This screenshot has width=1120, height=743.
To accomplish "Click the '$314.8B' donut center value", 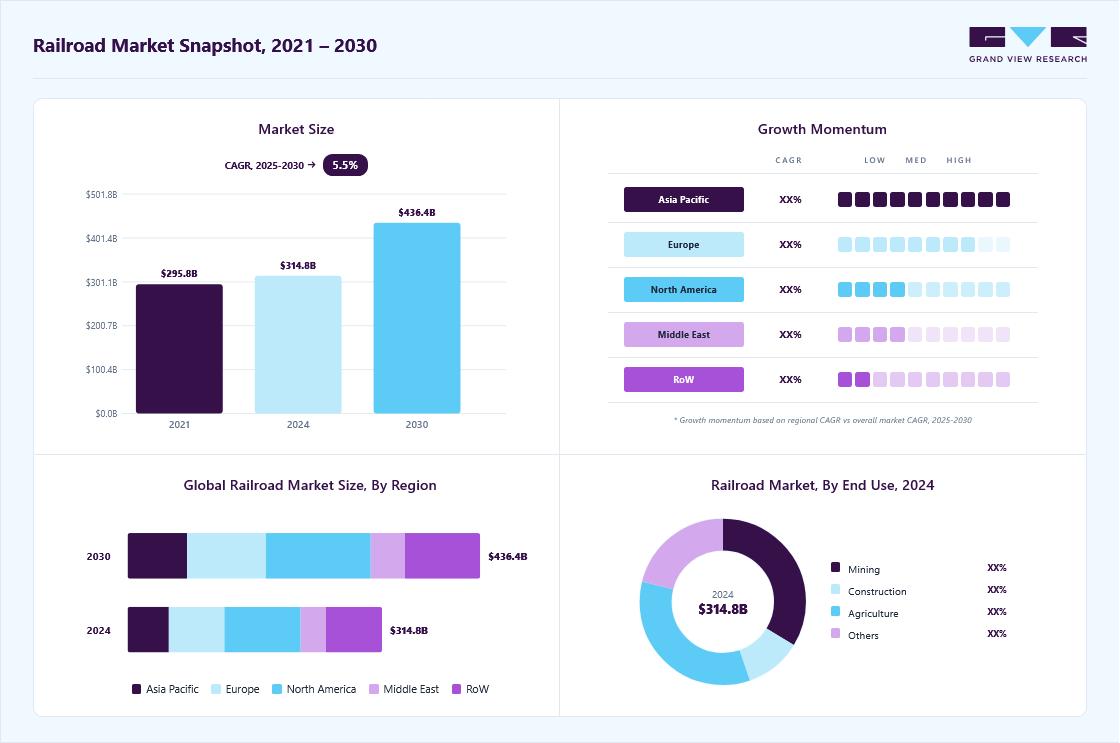I will 723,609.
